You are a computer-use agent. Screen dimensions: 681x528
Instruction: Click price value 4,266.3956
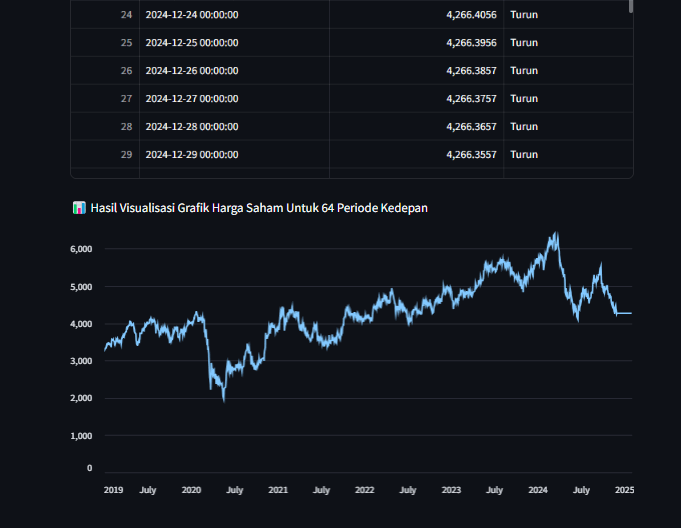click(471, 43)
